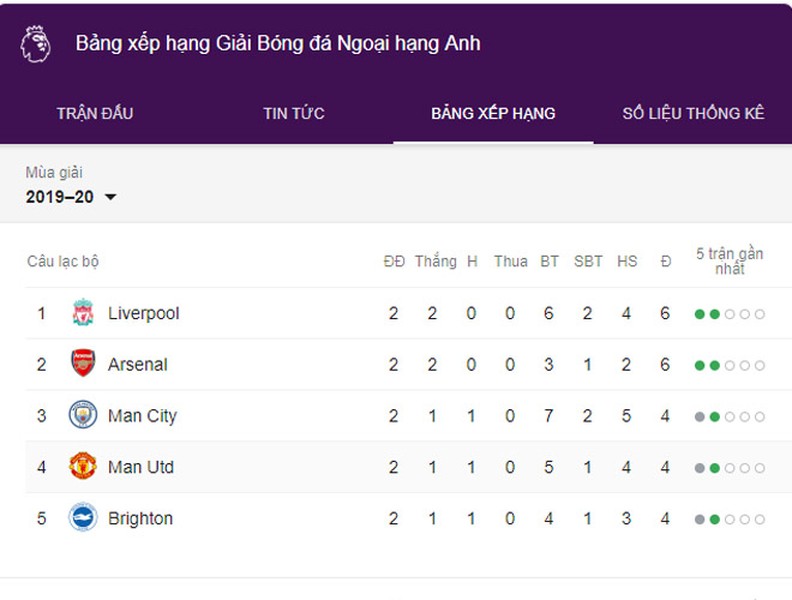792x600 pixels.
Task: Switch to the TRẬN ĐẤU tab
Action: (95, 113)
